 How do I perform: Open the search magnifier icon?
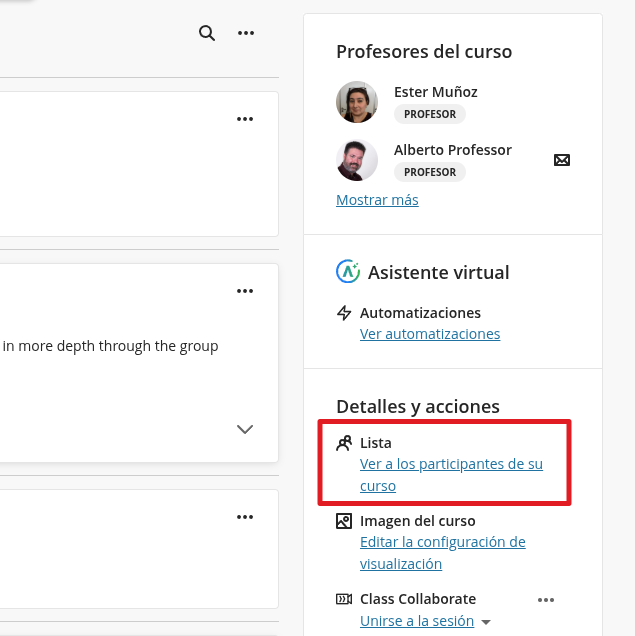click(x=207, y=33)
